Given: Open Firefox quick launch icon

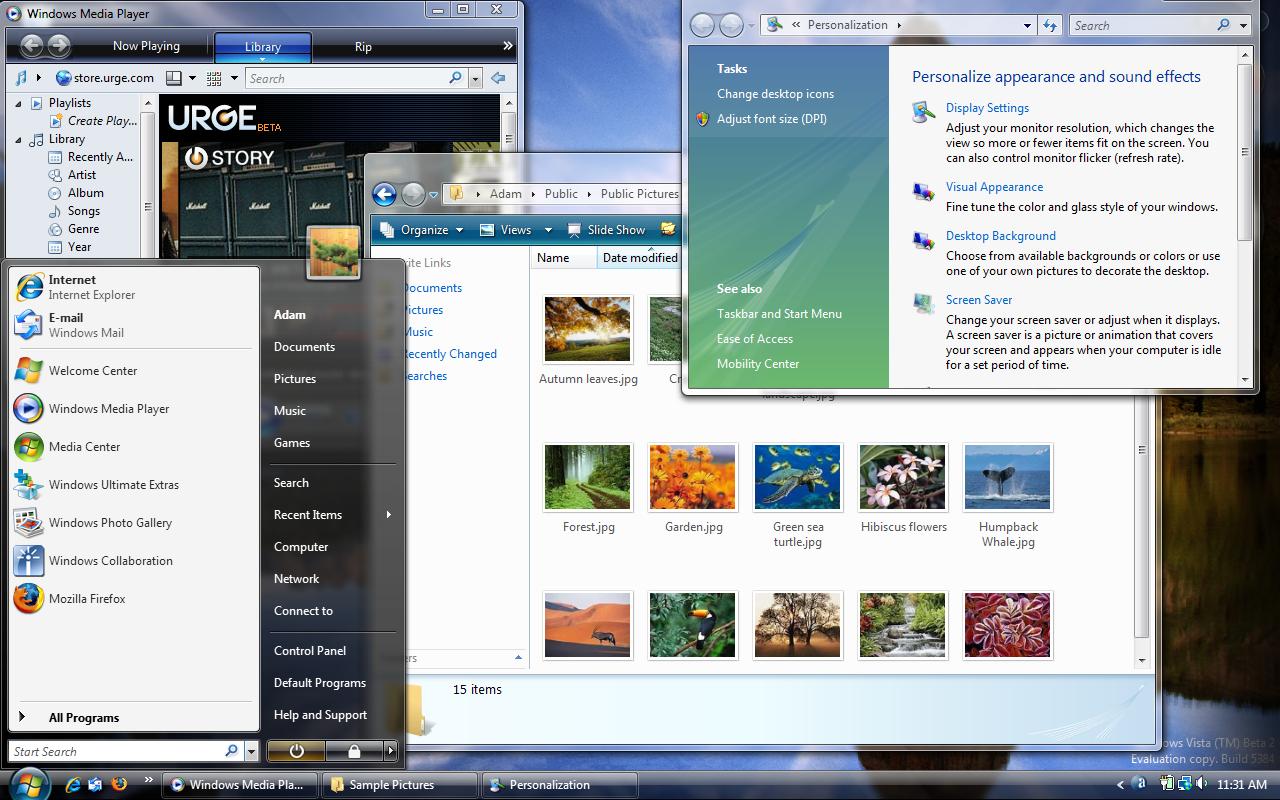Looking at the screenshot, I should click(119, 784).
